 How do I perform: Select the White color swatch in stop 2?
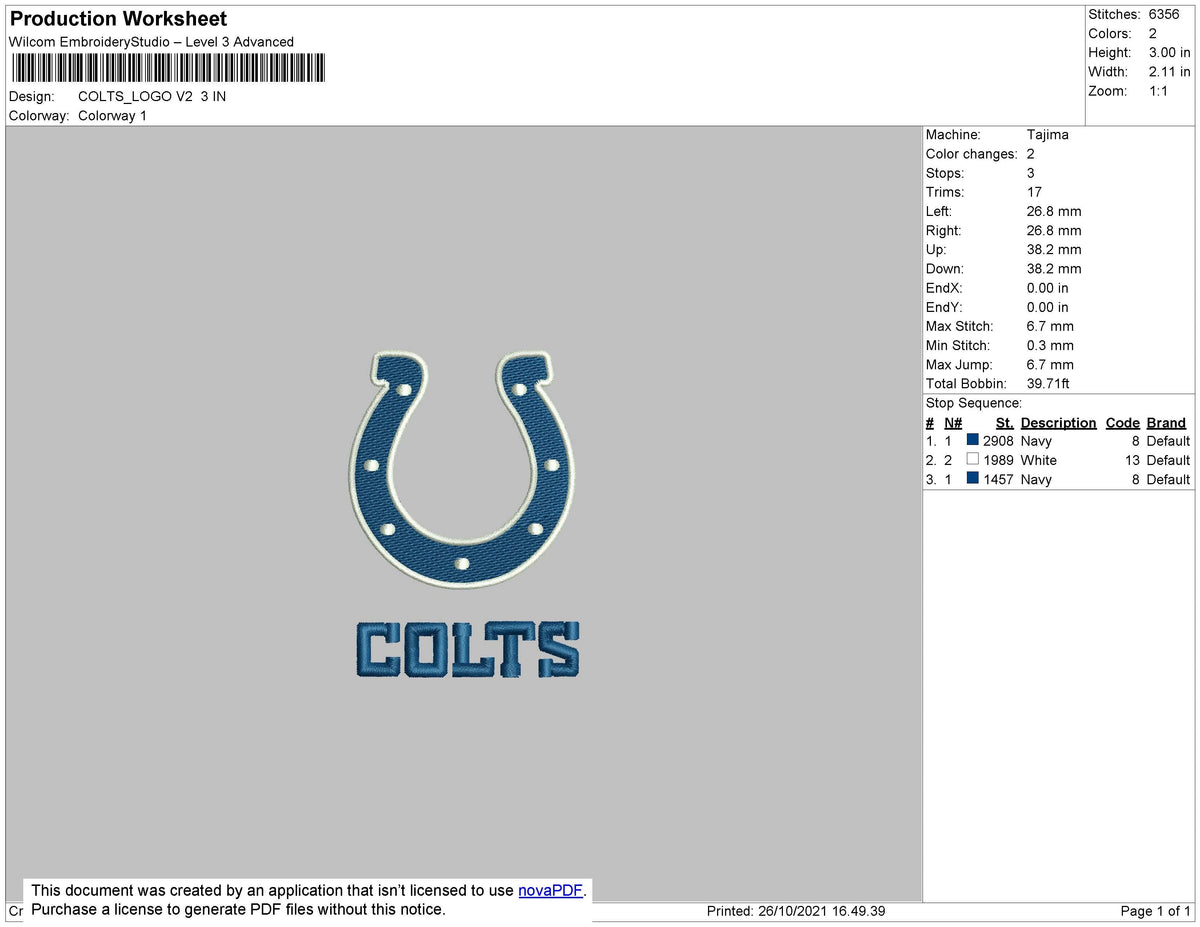pyautogui.click(x=971, y=459)
